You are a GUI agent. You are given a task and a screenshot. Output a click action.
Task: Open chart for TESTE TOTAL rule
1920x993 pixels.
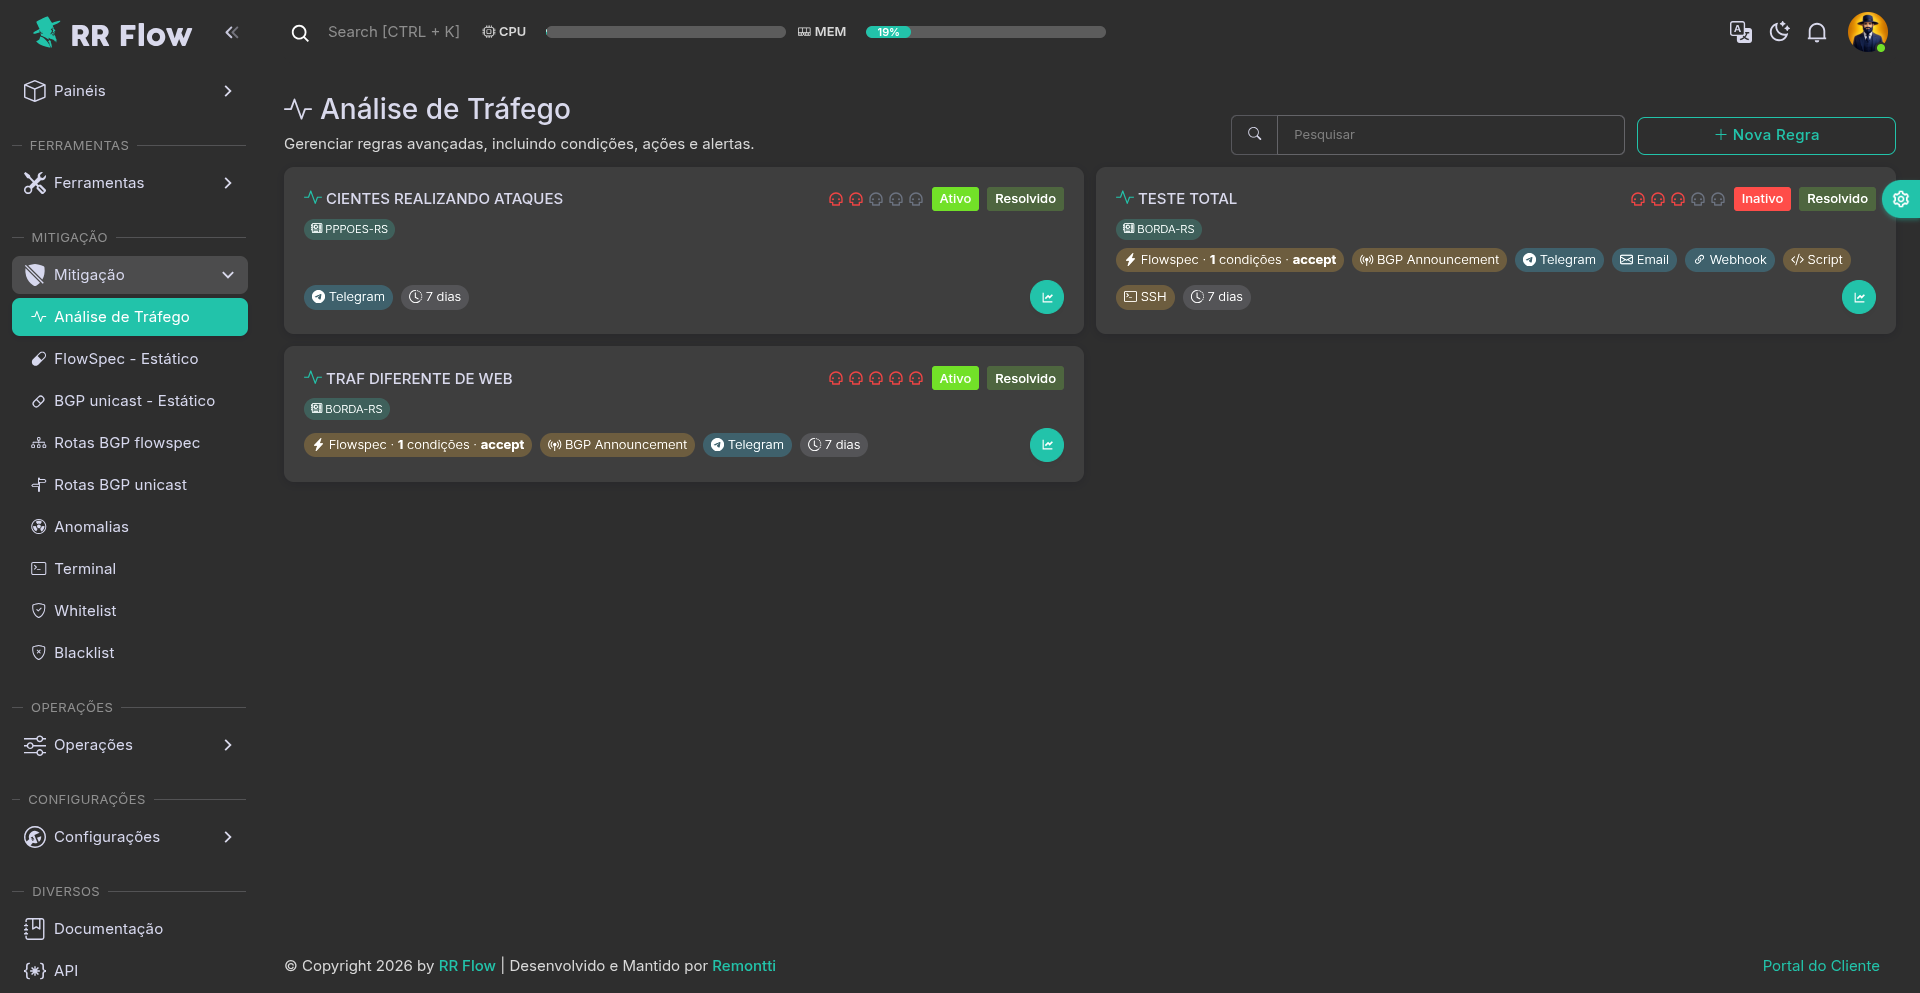[1858, 297]
